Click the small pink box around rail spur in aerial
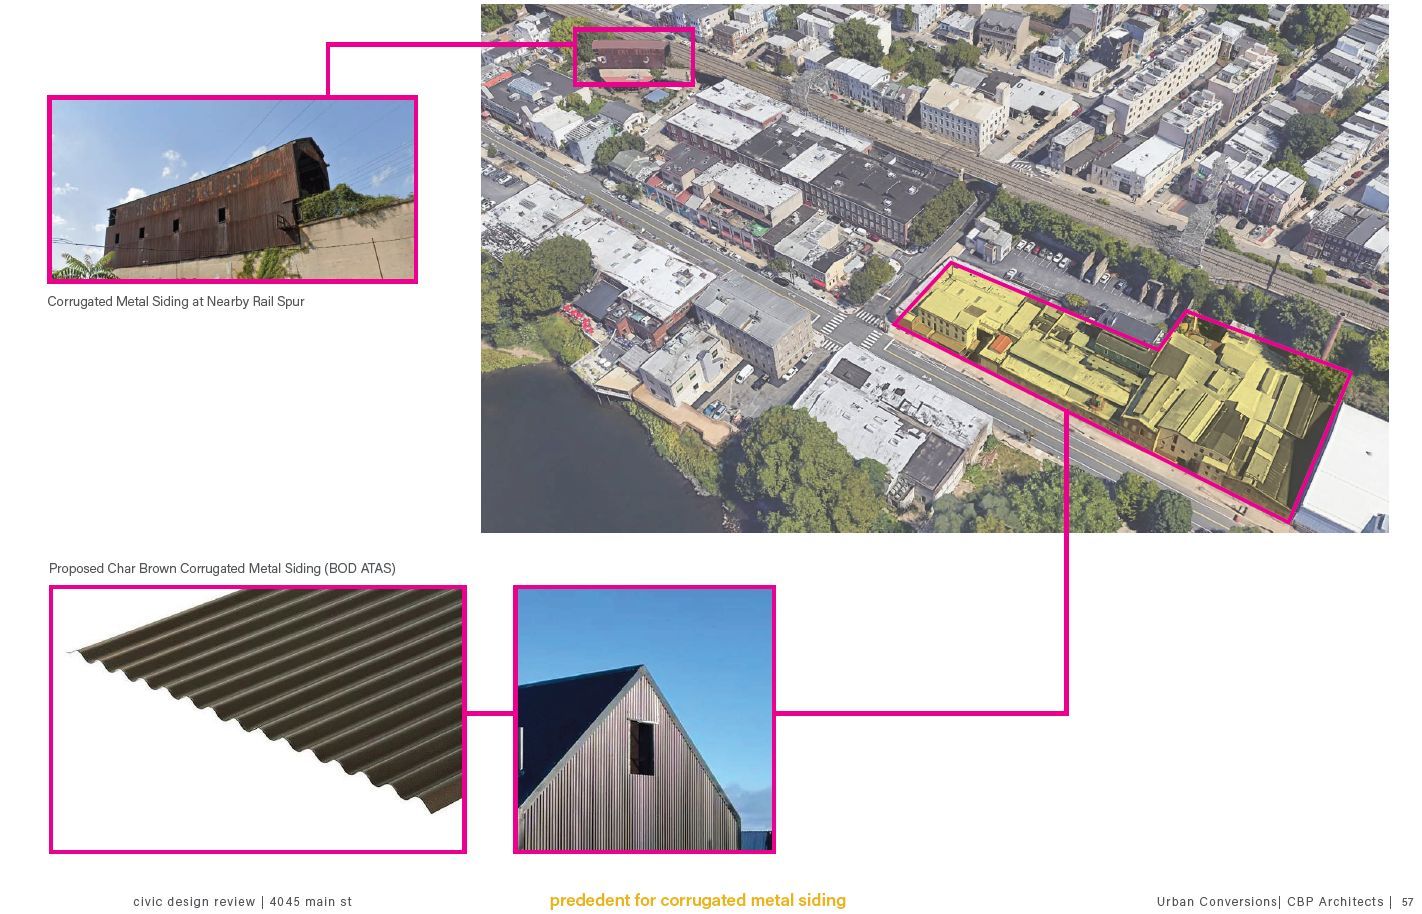The width and height of the screenshot is (1422, 914). click(633, 57)
